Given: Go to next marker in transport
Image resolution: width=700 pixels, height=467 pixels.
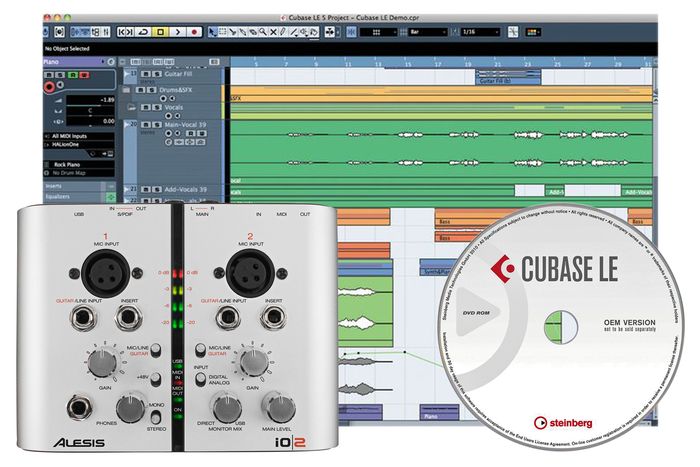Looking at the screenshot, I should 129,32.
